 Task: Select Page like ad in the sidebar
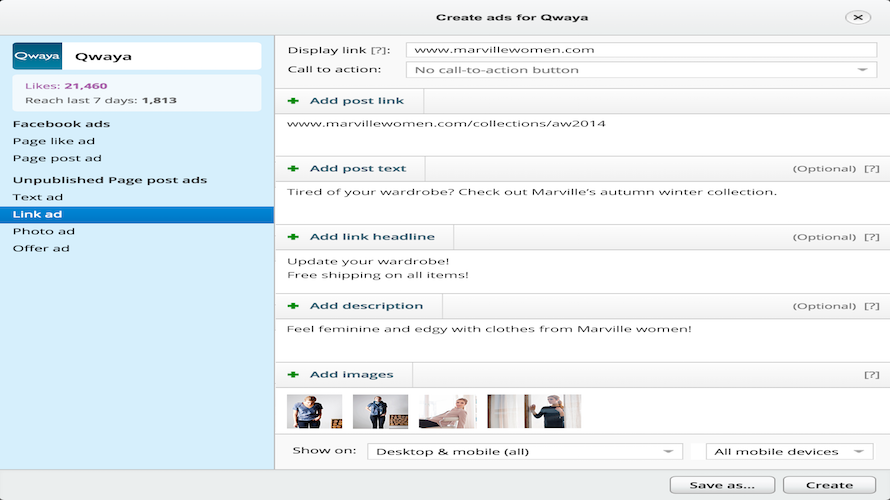click(x=54, y=141)
